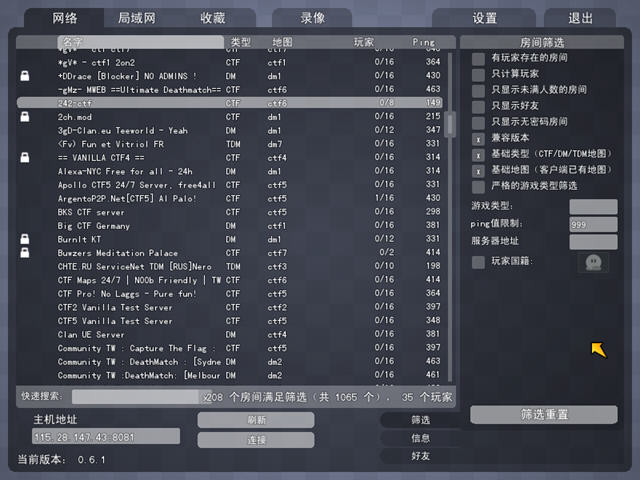Image resolution: width=640 pixels, height=480 pixels.
Task: Select the 筛选 bottom tab
Action: coord(420,420)
